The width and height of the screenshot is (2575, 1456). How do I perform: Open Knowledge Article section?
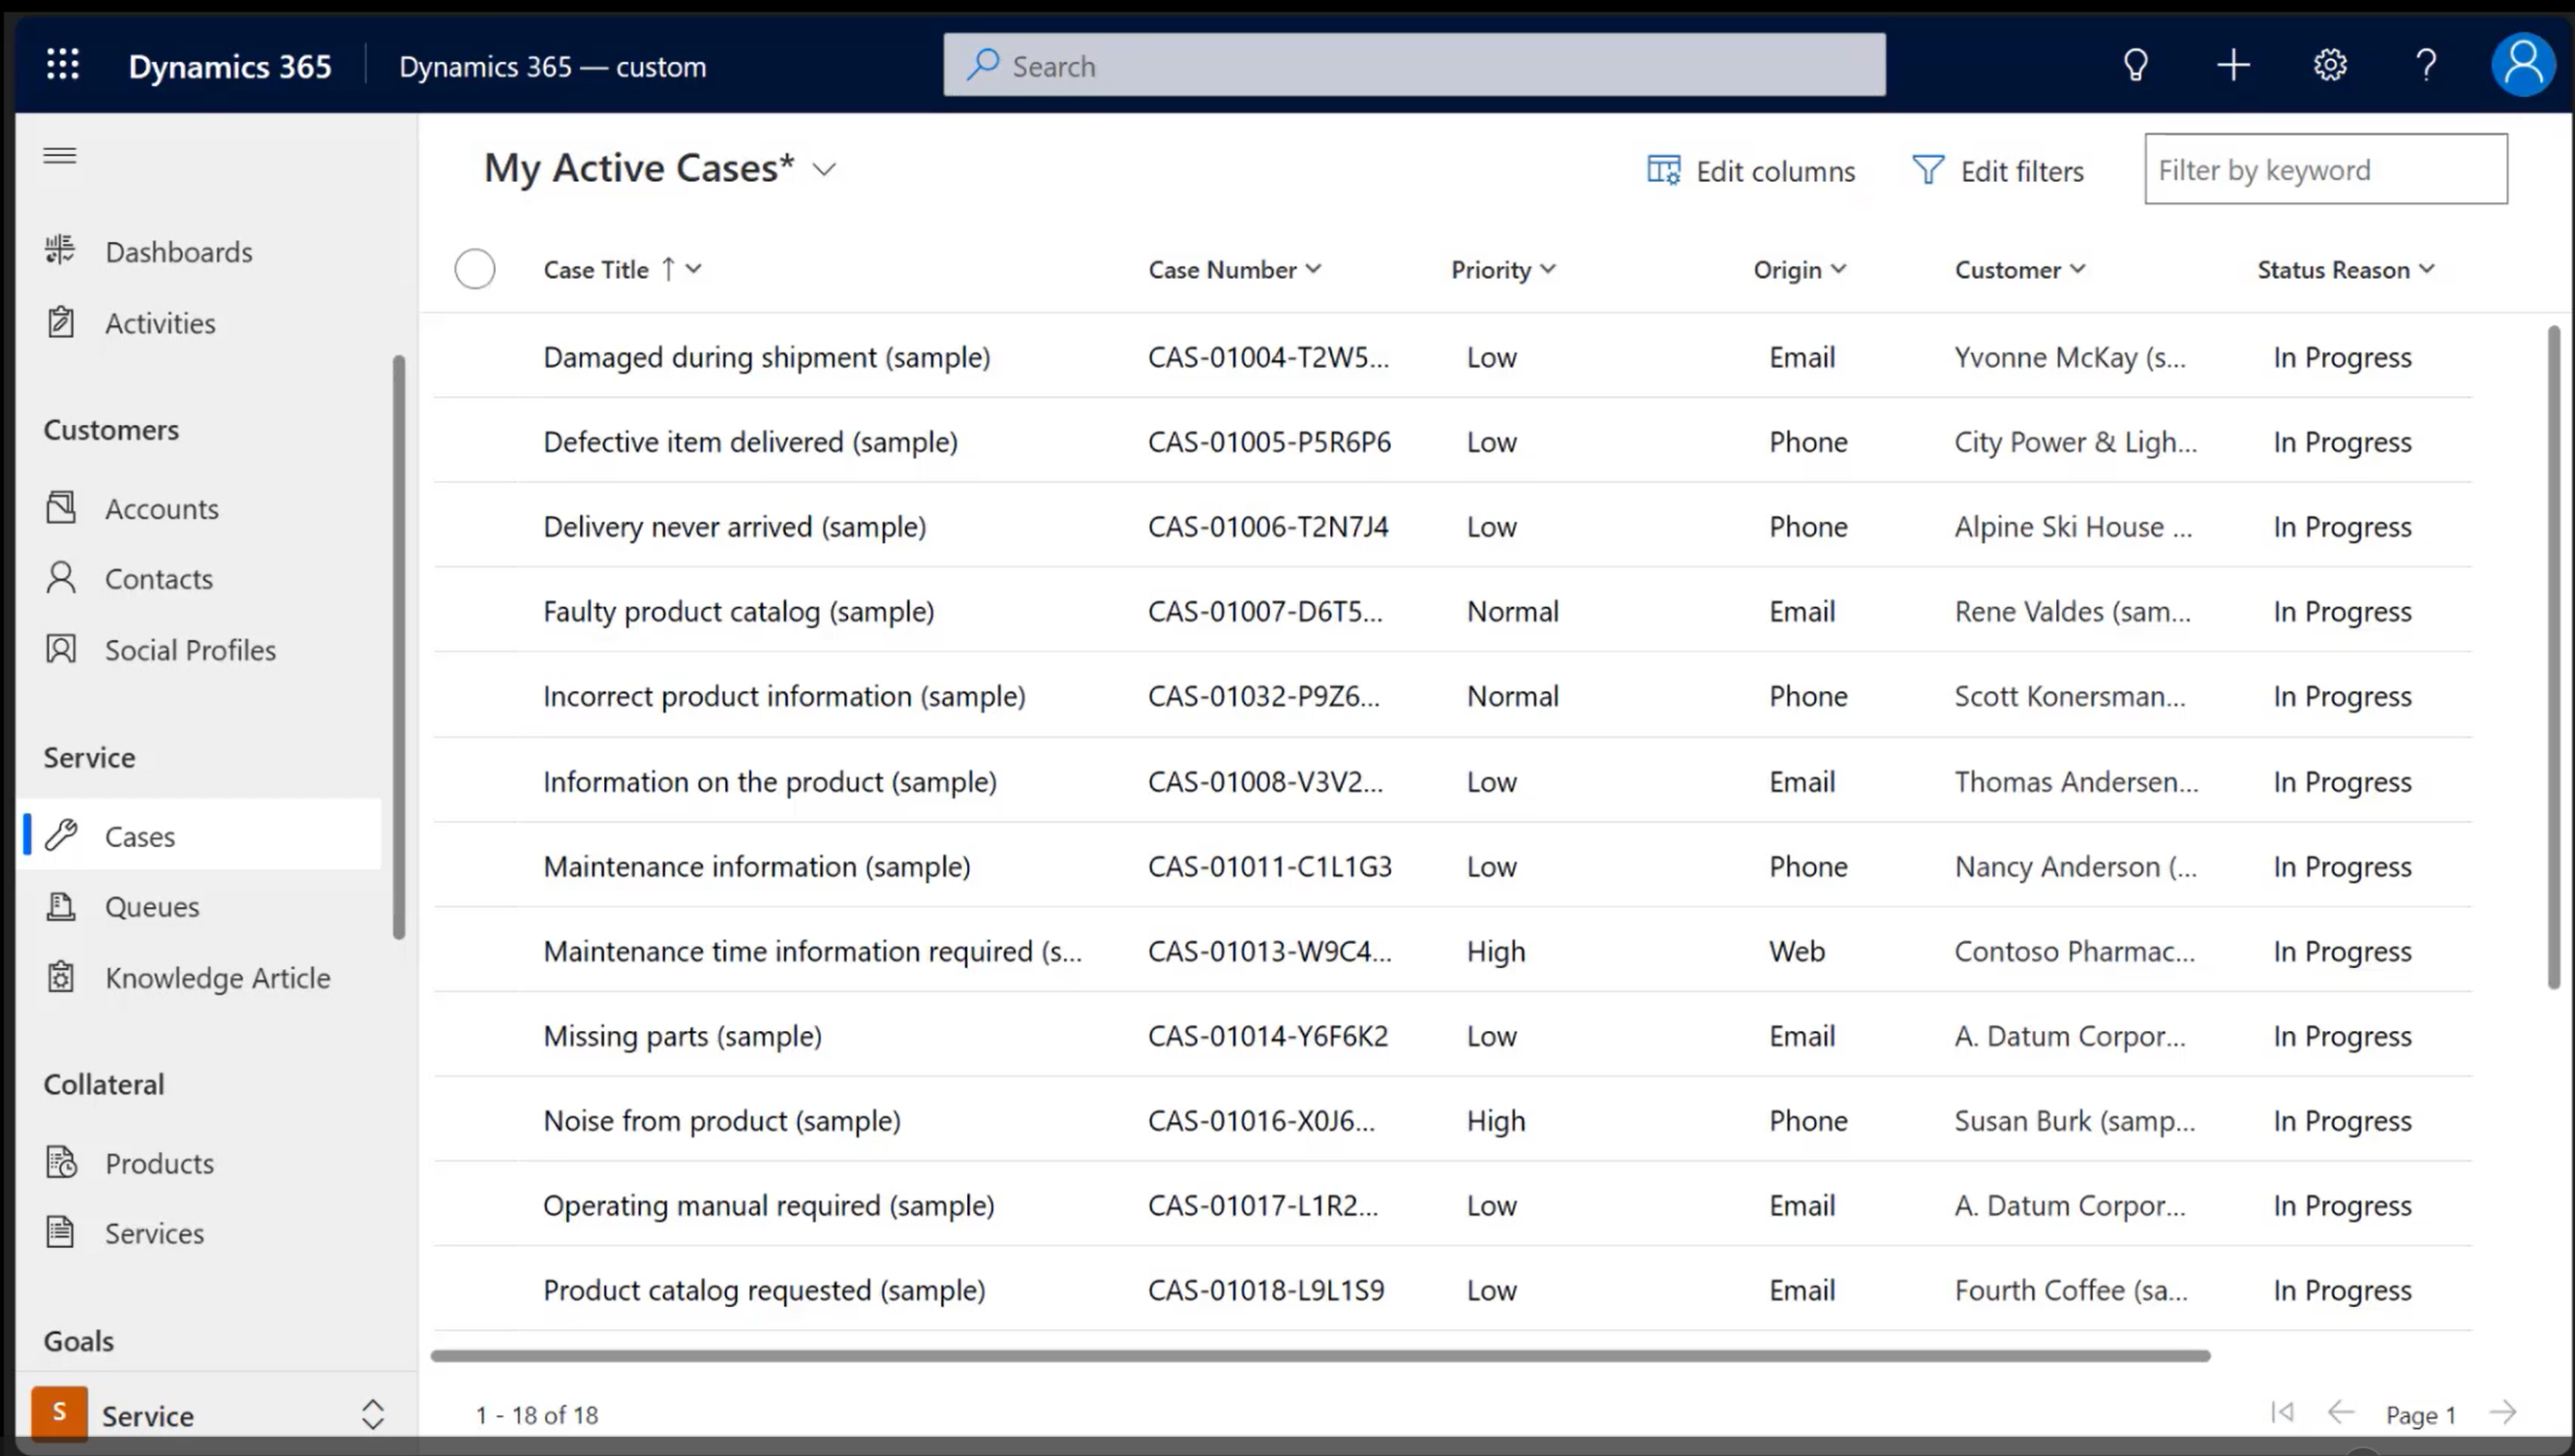(218, 975)
